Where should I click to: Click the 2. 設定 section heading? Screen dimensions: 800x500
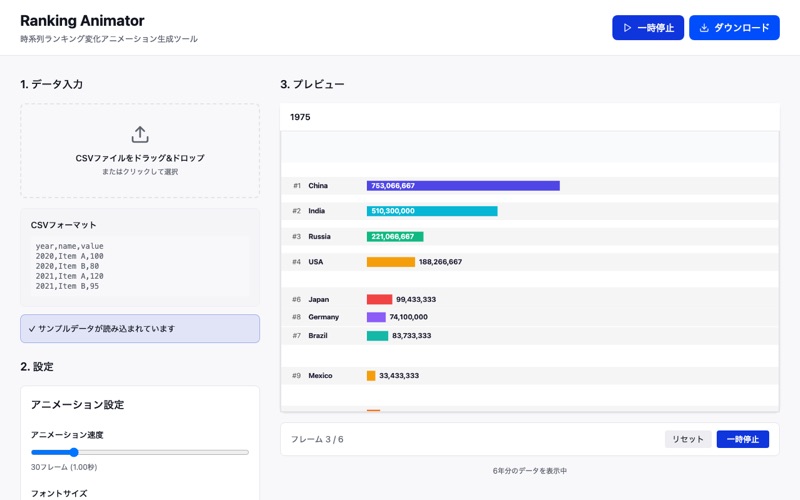pos(37,366)
